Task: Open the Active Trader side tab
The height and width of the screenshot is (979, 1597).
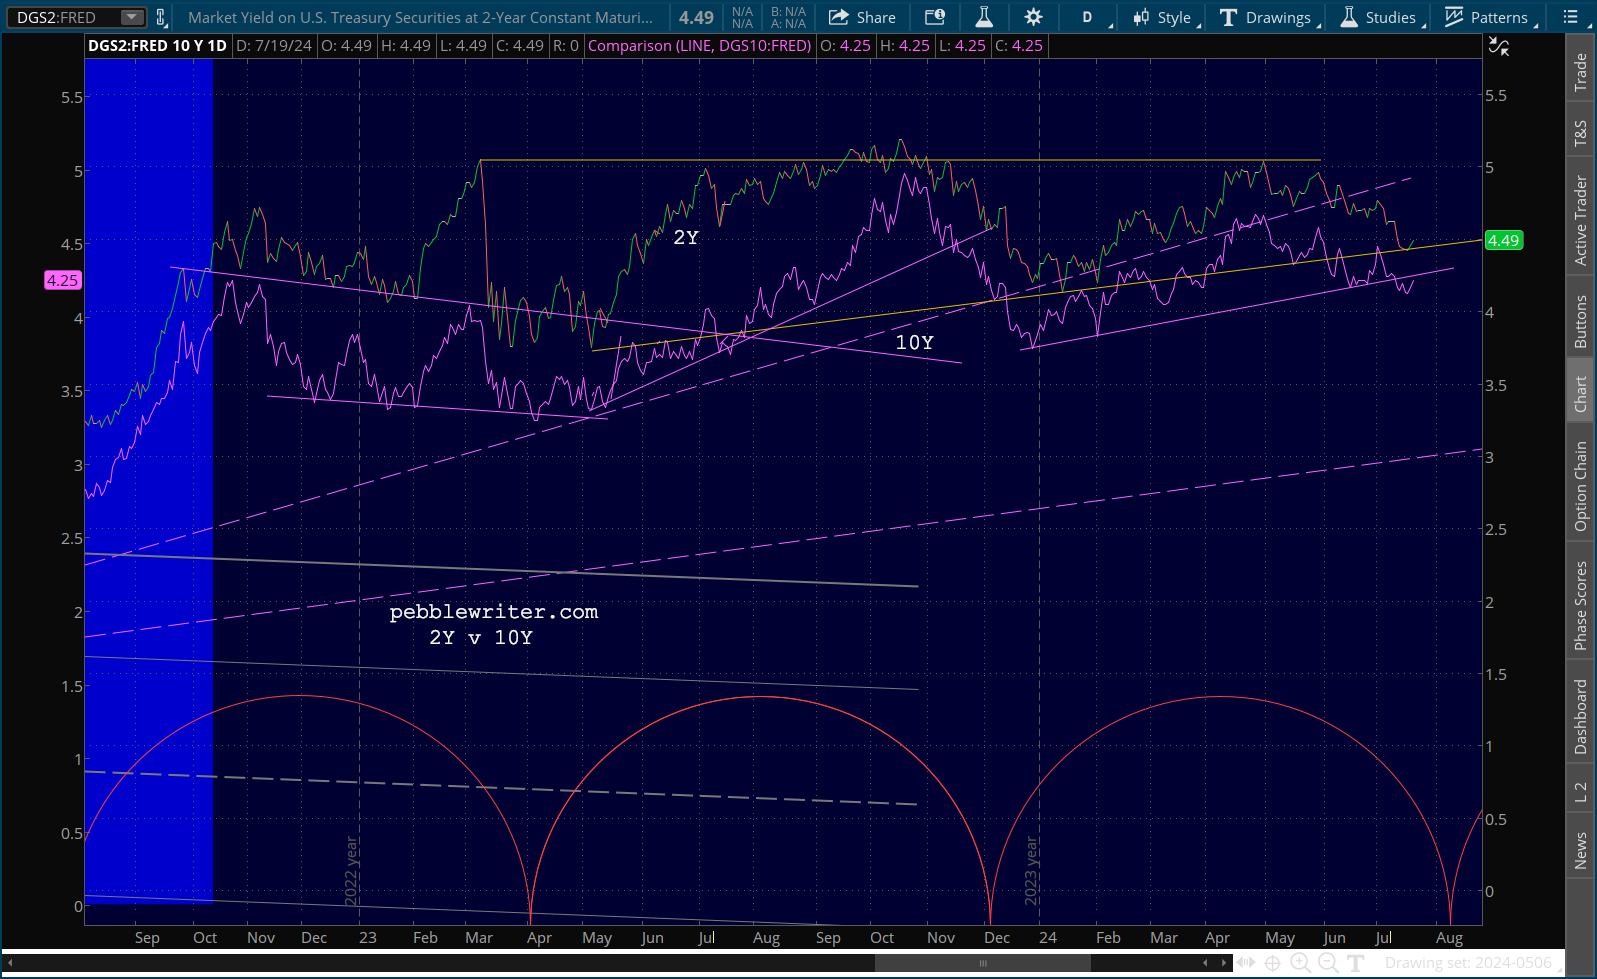Action: point(1581,220)
